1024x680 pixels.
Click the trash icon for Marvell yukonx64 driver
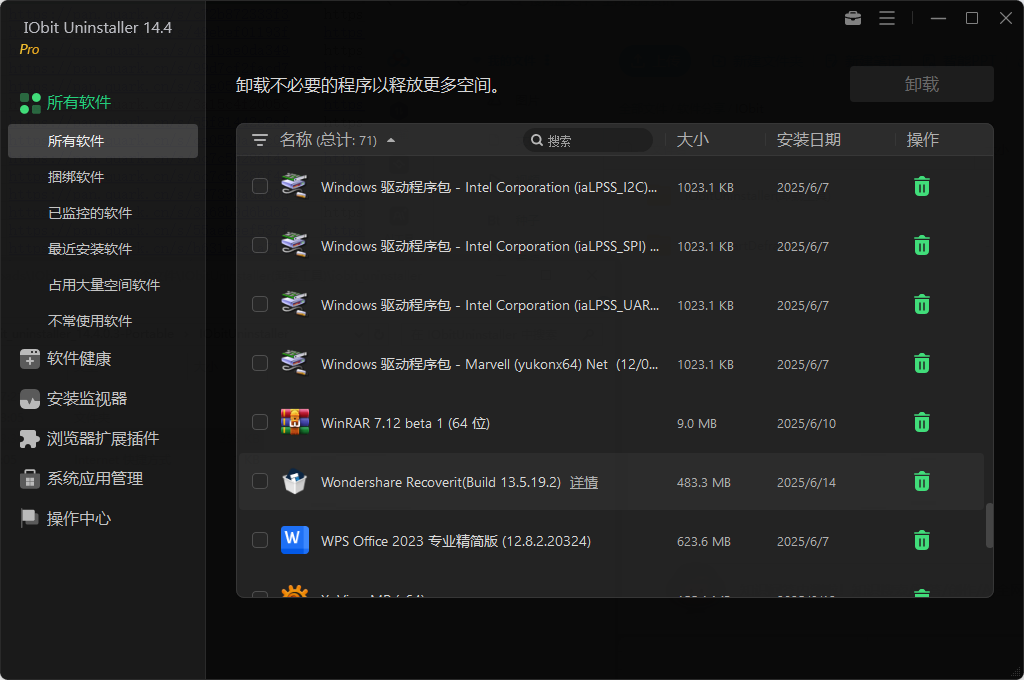[x=921, y=363]
